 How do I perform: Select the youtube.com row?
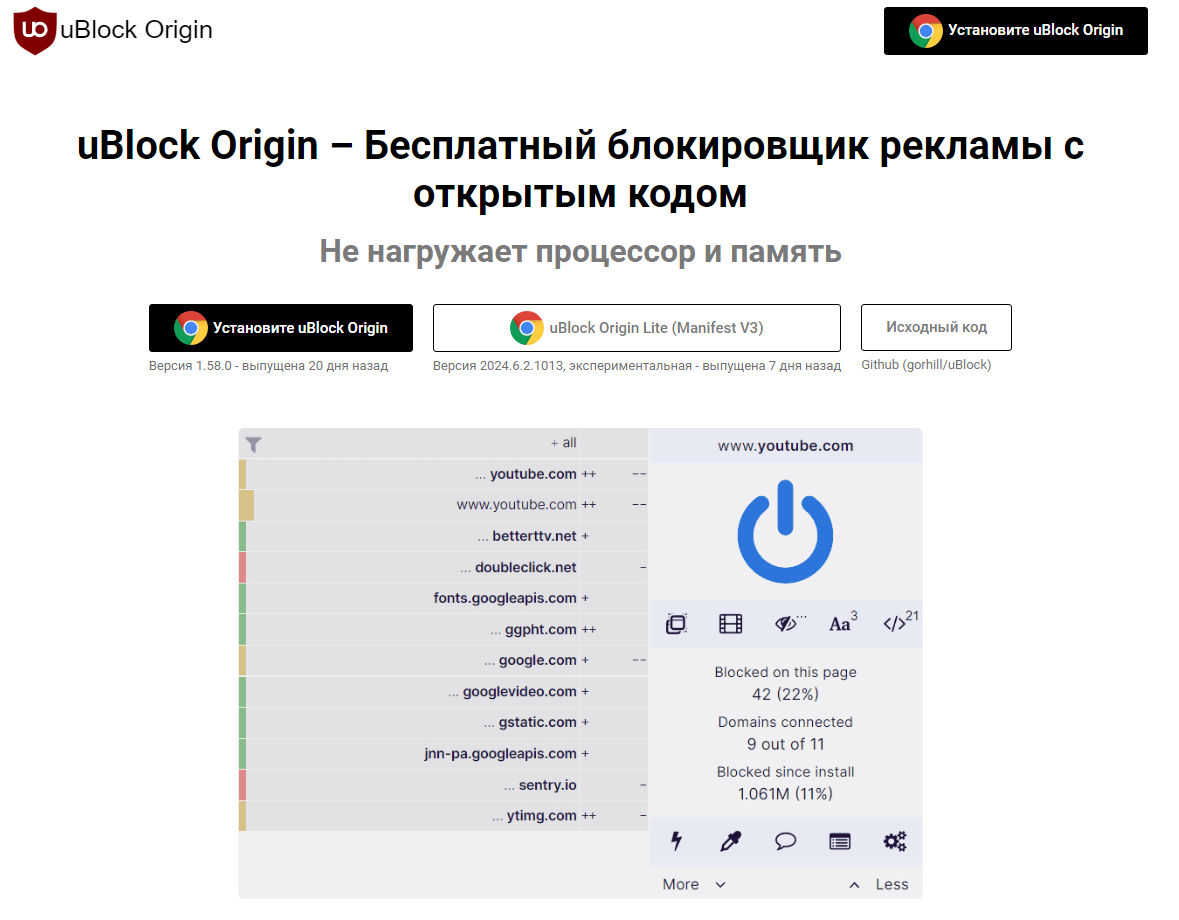pos(444,474)
